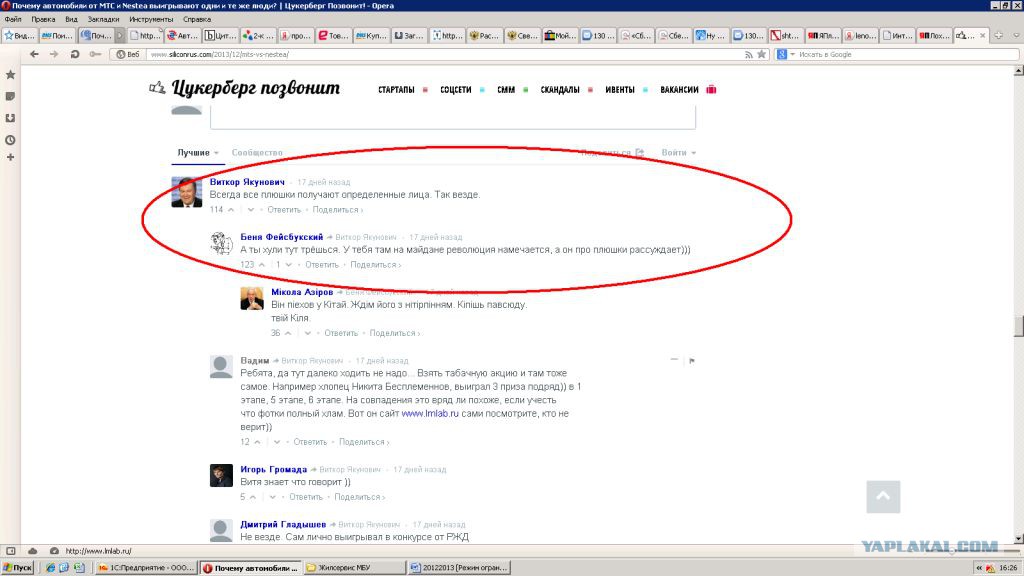The image size is (1024, 576).
Task: Toggle the panel button in the status bar
Action: pyautogui.click(x=11, y=551)
